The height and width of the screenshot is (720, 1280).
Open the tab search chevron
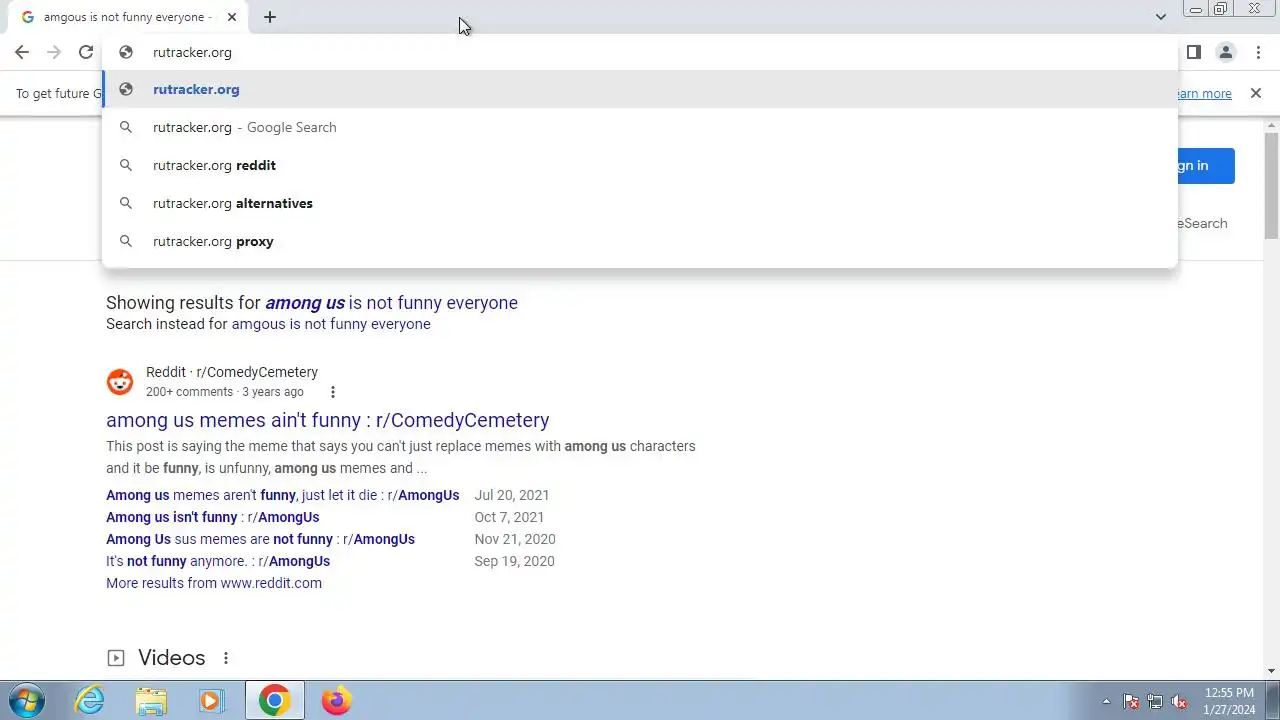(x=1160, y=17)
